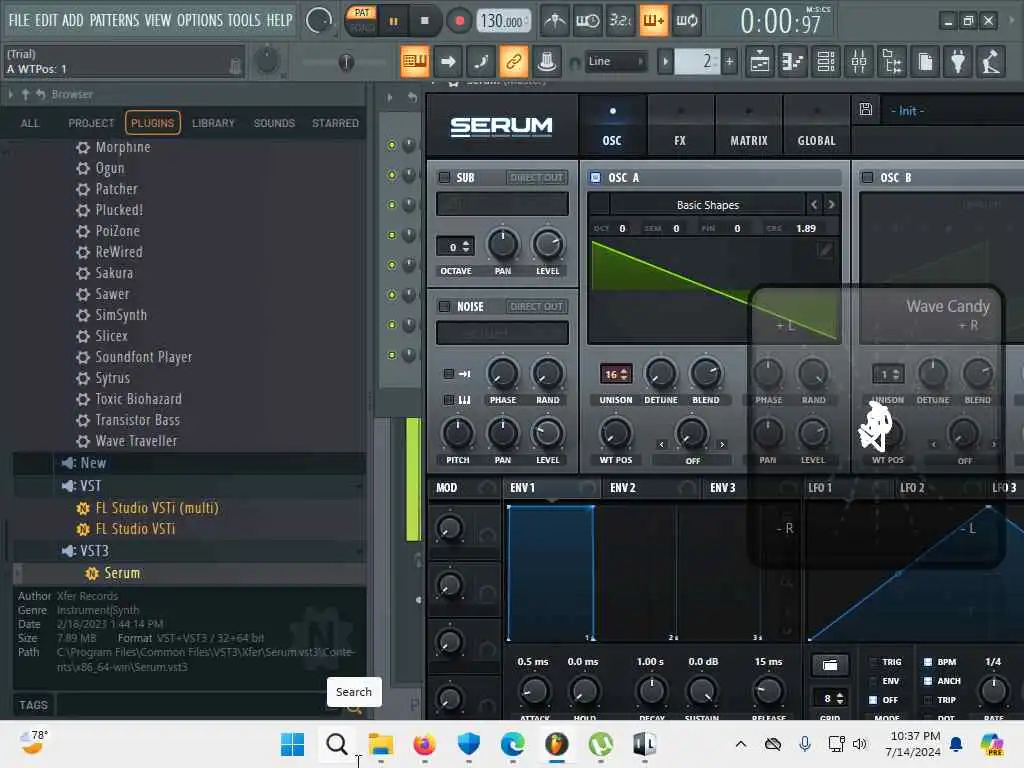Viewport: 1024px width, 768px height.
Task: Select next OSC A wavetable arrow
Action: pos(831,204)
